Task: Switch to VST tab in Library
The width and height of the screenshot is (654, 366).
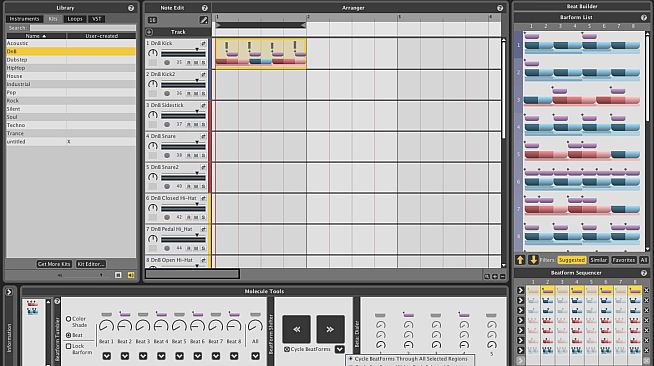Action: tap(96, 19)
